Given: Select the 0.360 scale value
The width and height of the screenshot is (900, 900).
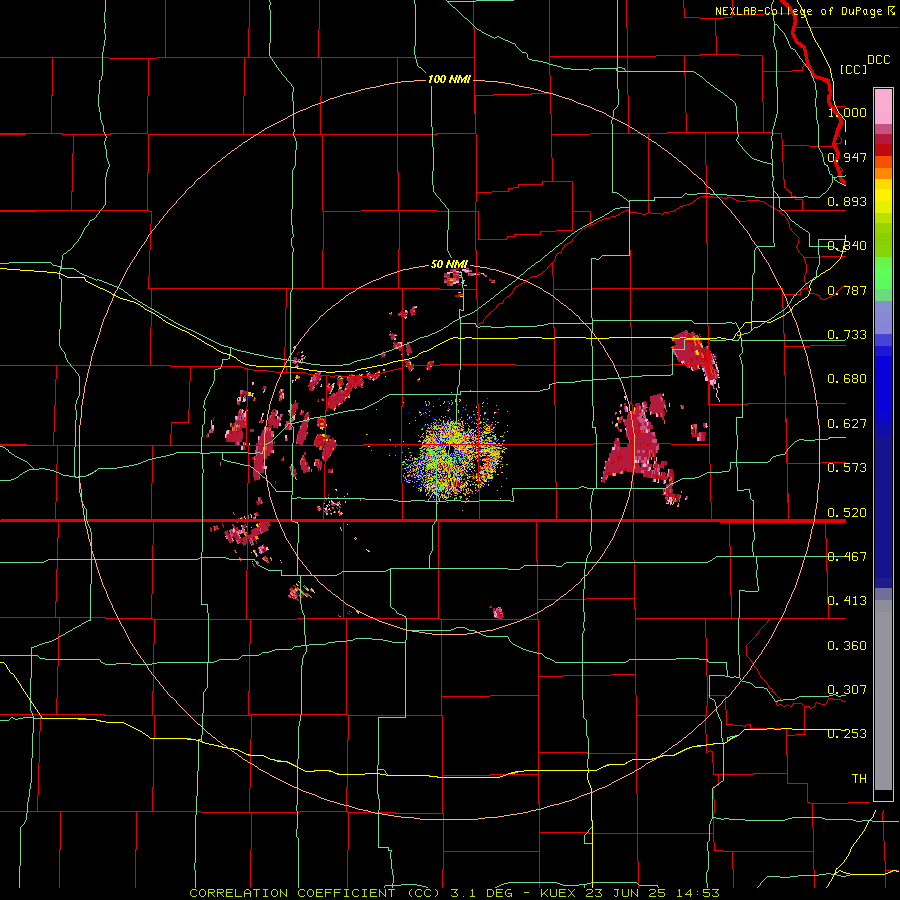Looking at the screenshot, I should tap(847, 646).
